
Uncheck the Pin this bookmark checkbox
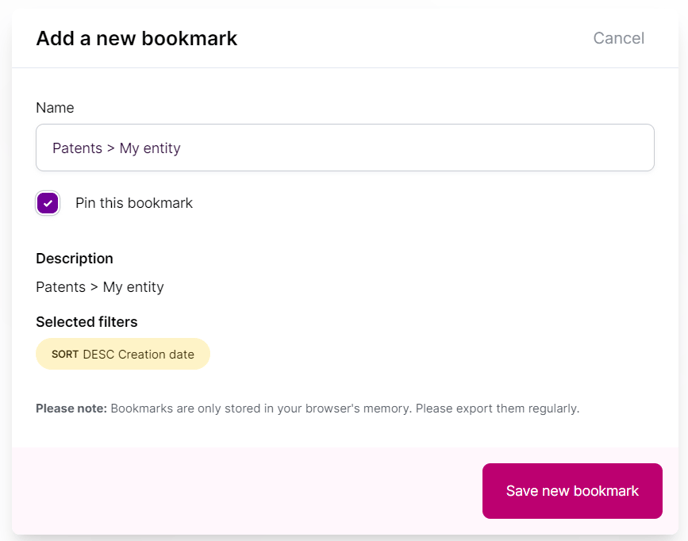coord(48,203)
